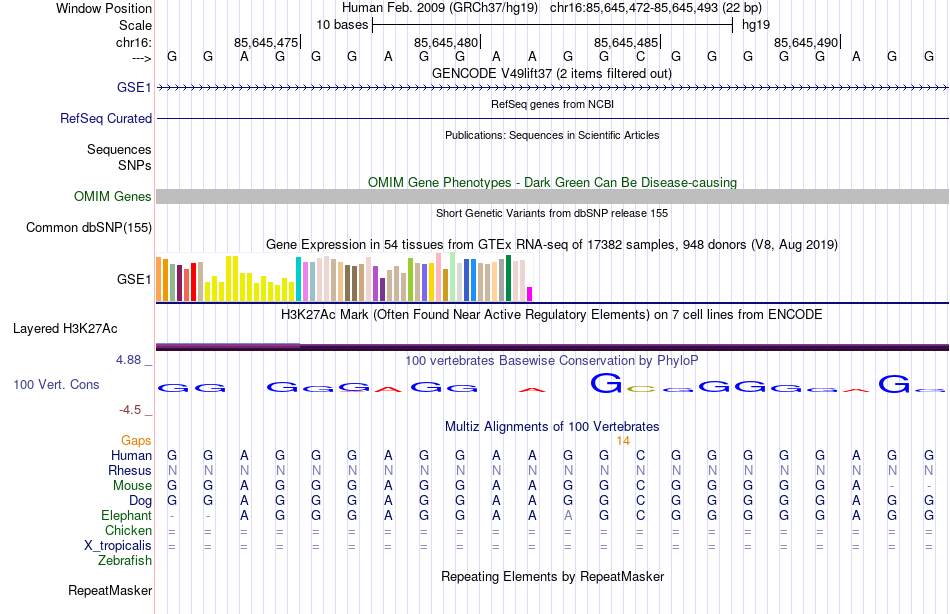
Task: Click the 85,645,475 ruler position
Action: pos(266,42)
